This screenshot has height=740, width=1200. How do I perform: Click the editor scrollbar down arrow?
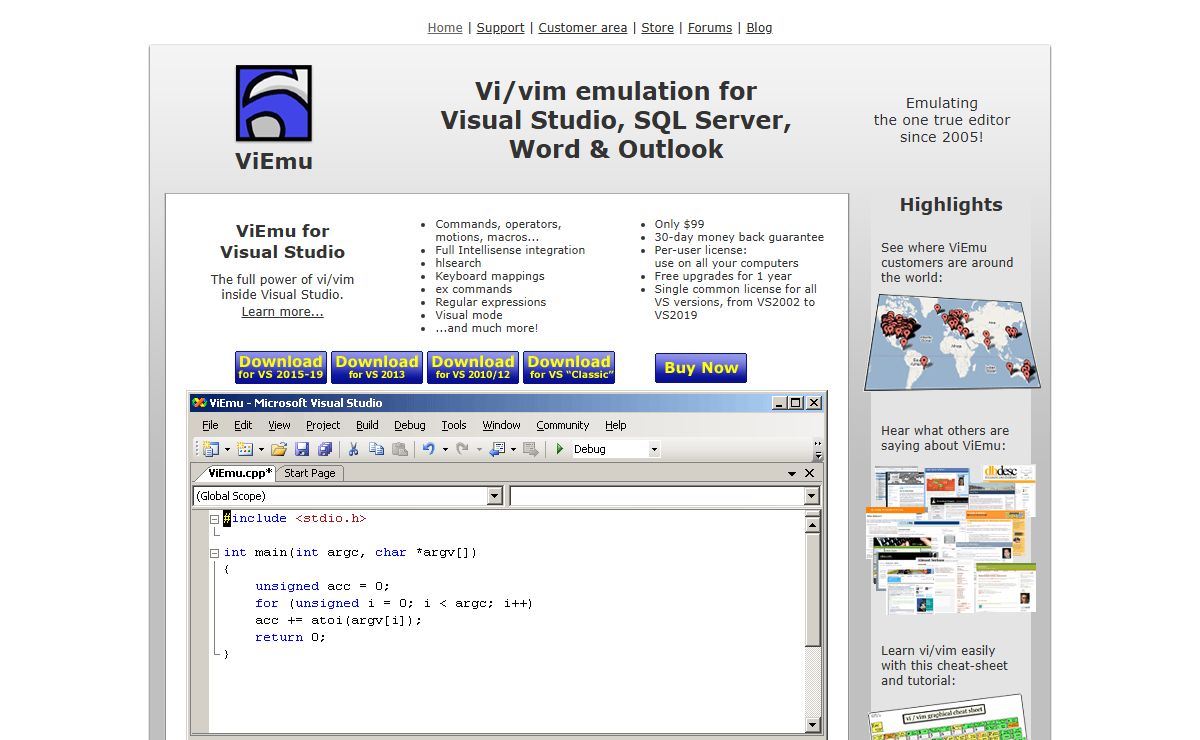point(813,725)
